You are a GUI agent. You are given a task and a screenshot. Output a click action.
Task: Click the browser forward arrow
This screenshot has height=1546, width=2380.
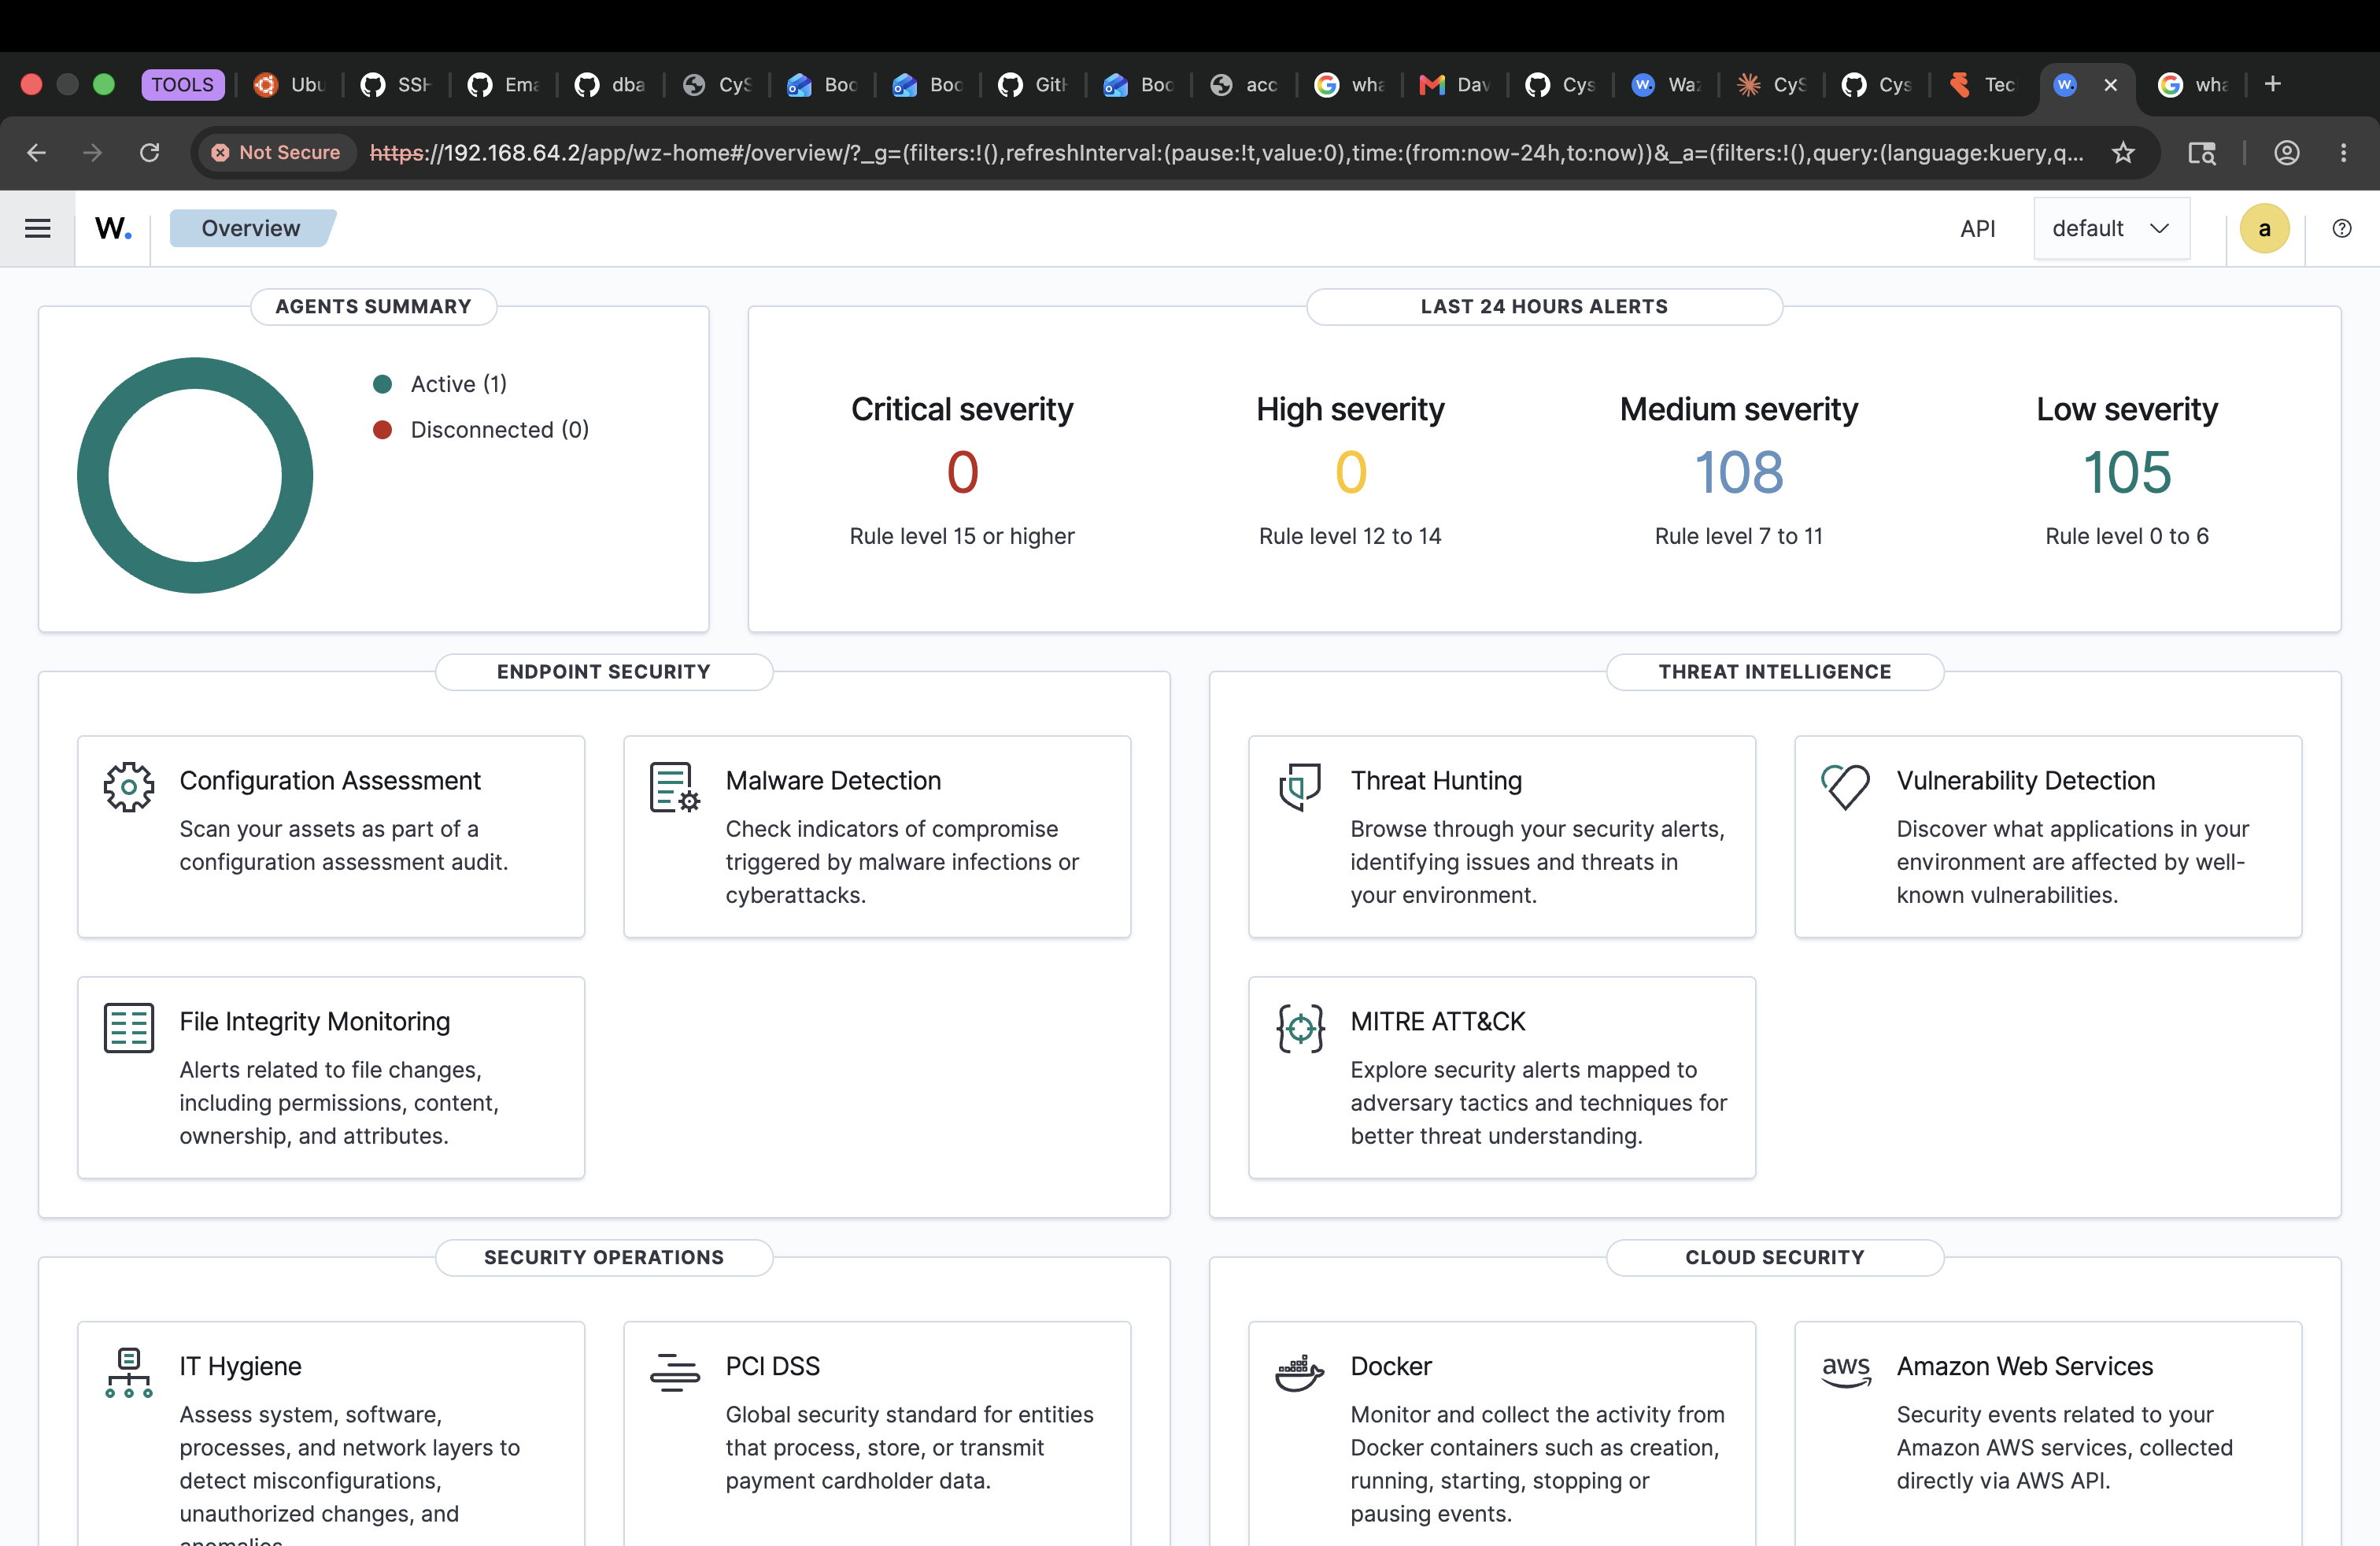93,152
